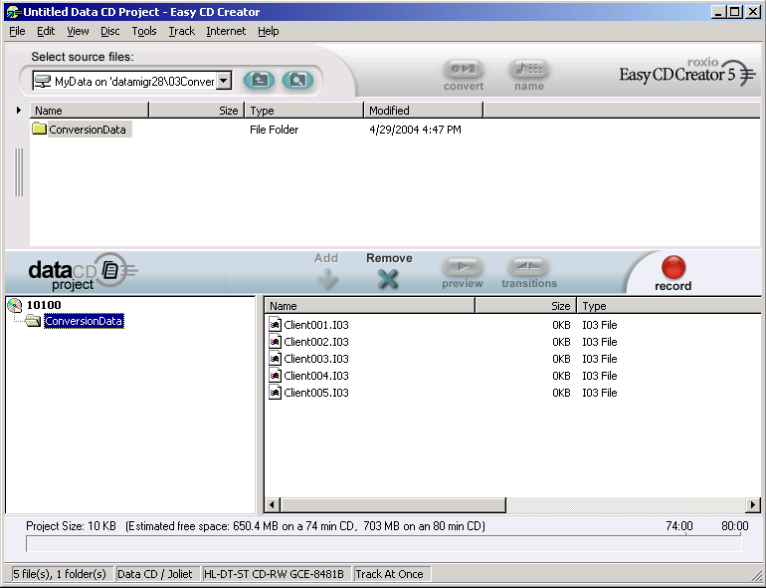This screenshot has height=588, width=766.
Task: Sort project files by Size column
Action: pos(525,306)
